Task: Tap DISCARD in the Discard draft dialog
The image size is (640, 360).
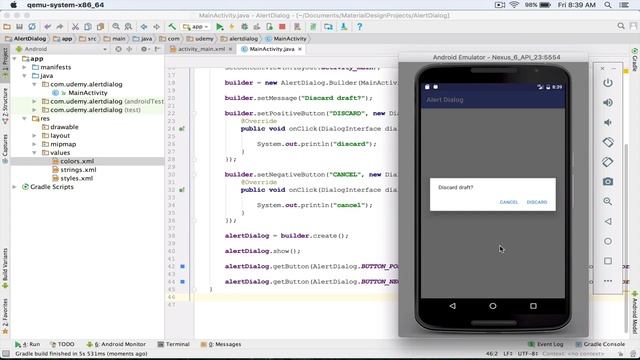Action: click(537, 202)
